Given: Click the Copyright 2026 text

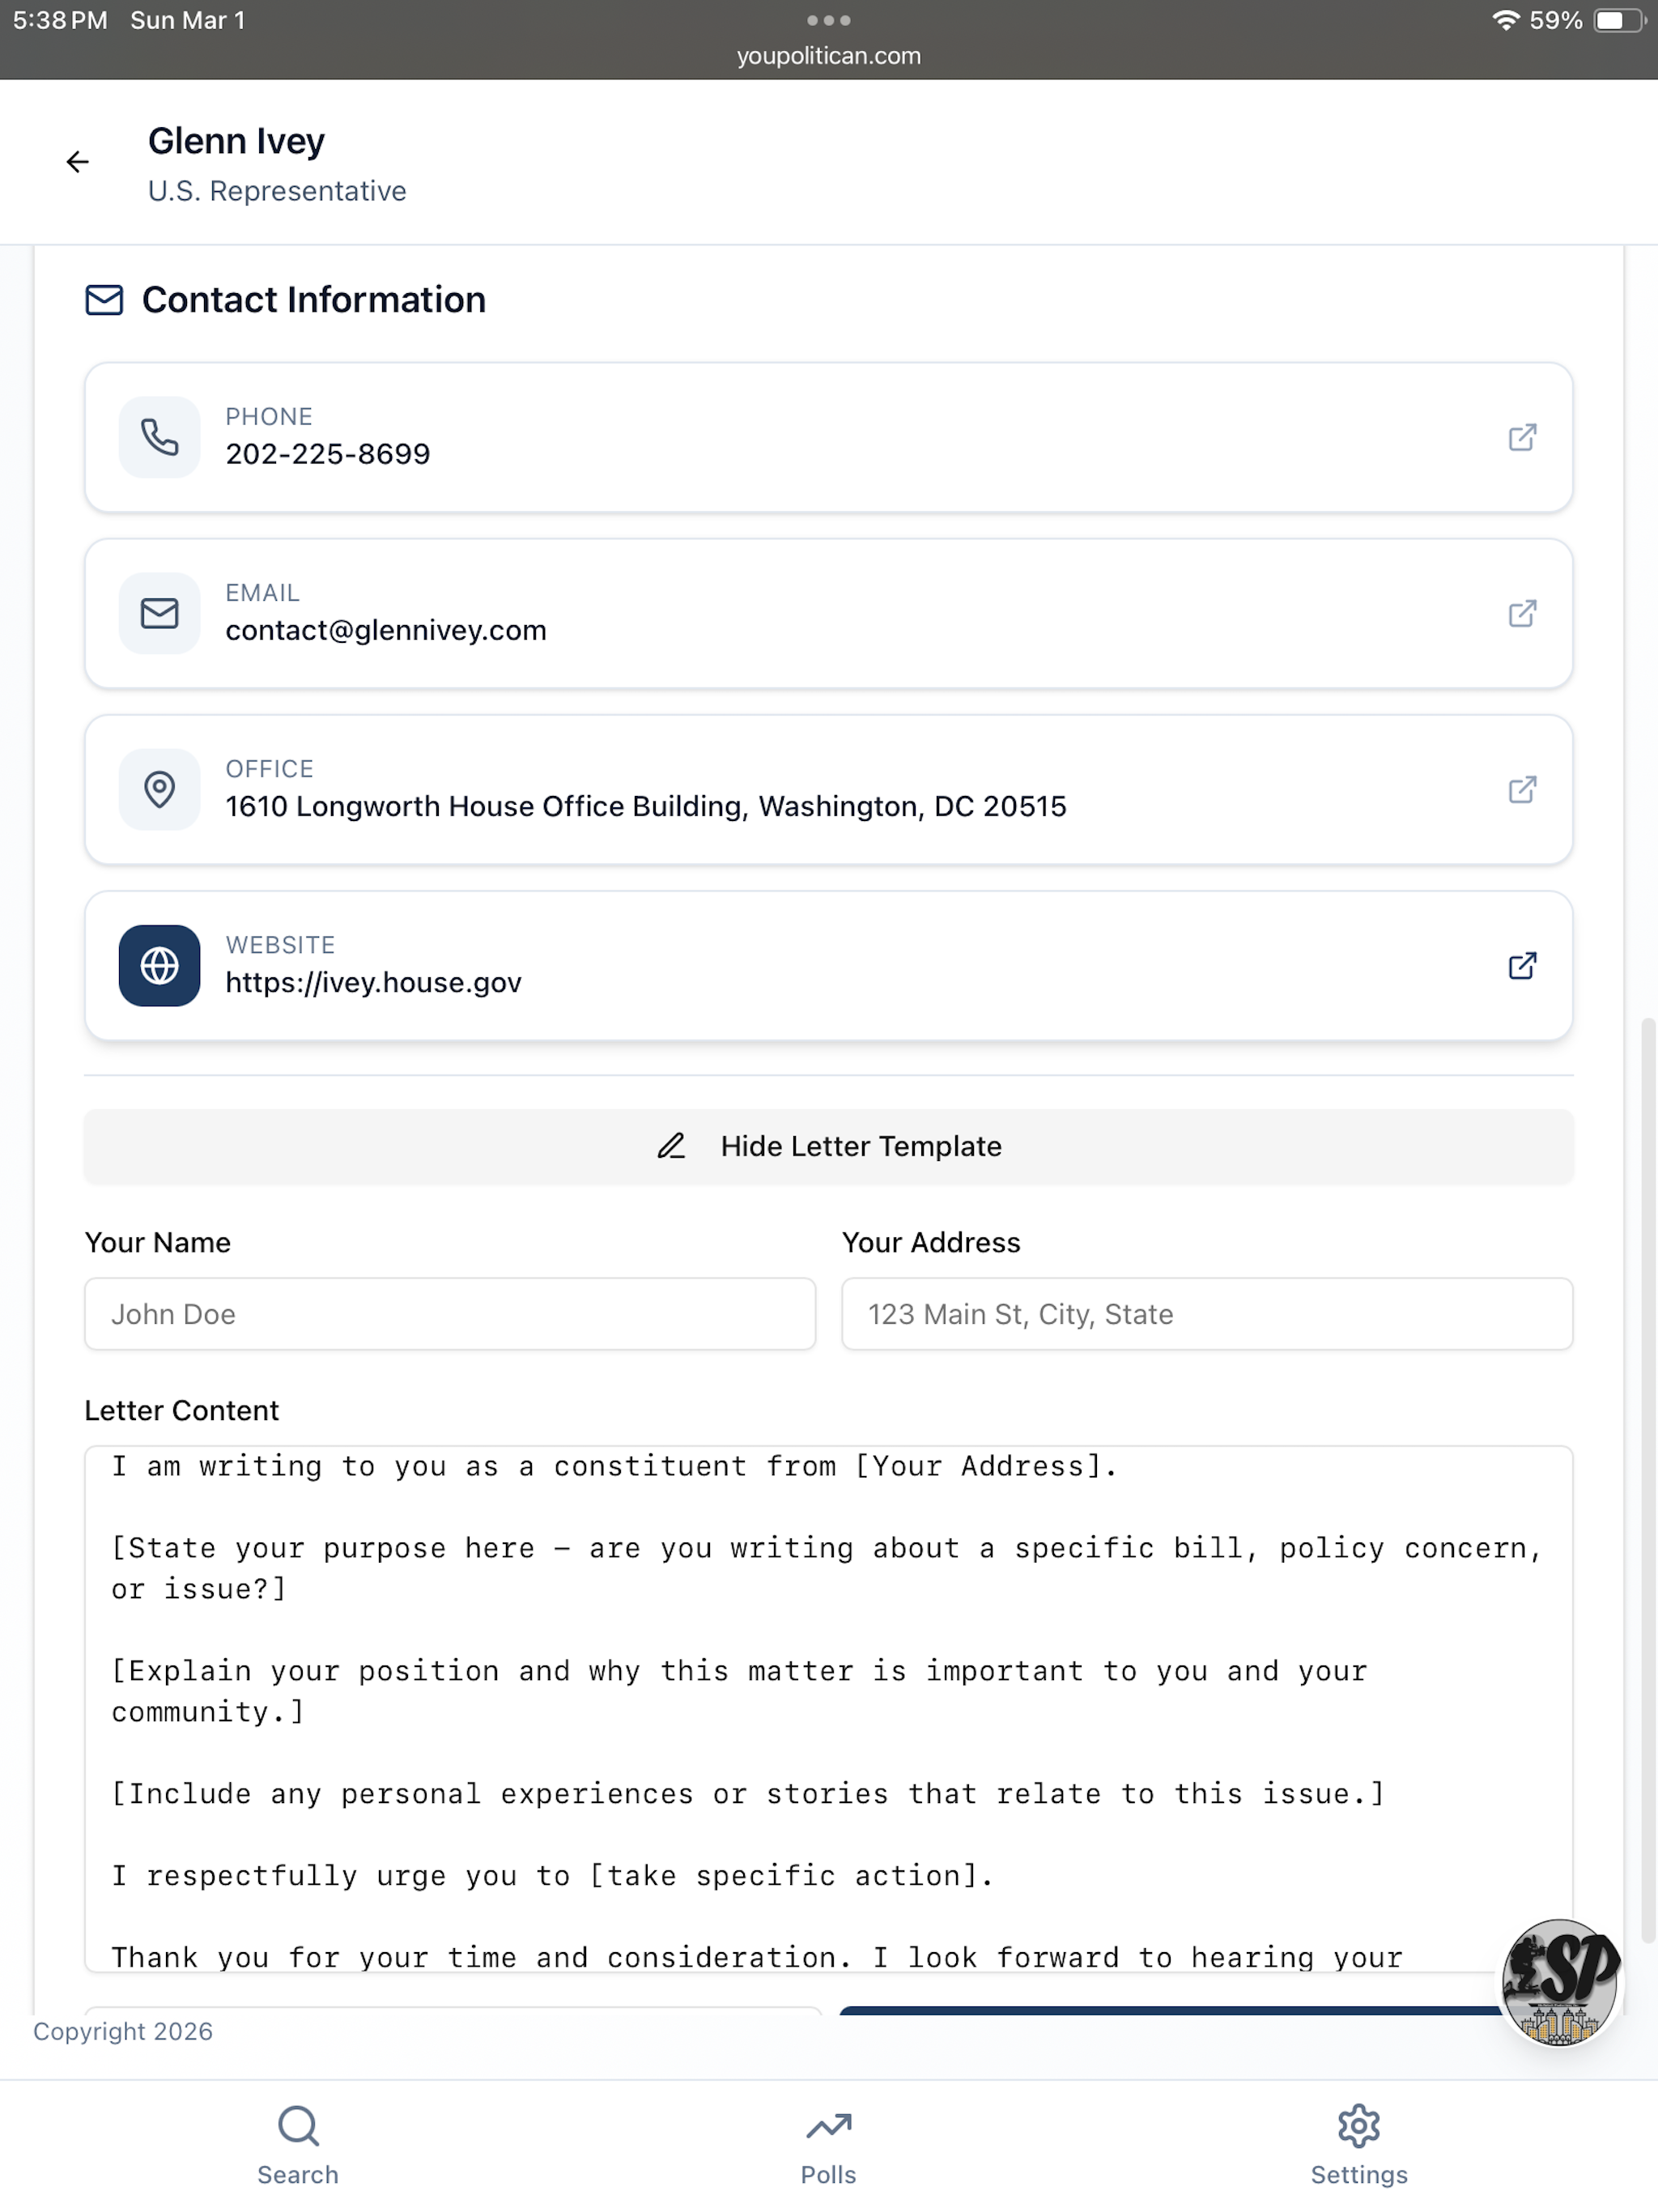Looking at the screenshot, I should click(x=123, y=2031).
